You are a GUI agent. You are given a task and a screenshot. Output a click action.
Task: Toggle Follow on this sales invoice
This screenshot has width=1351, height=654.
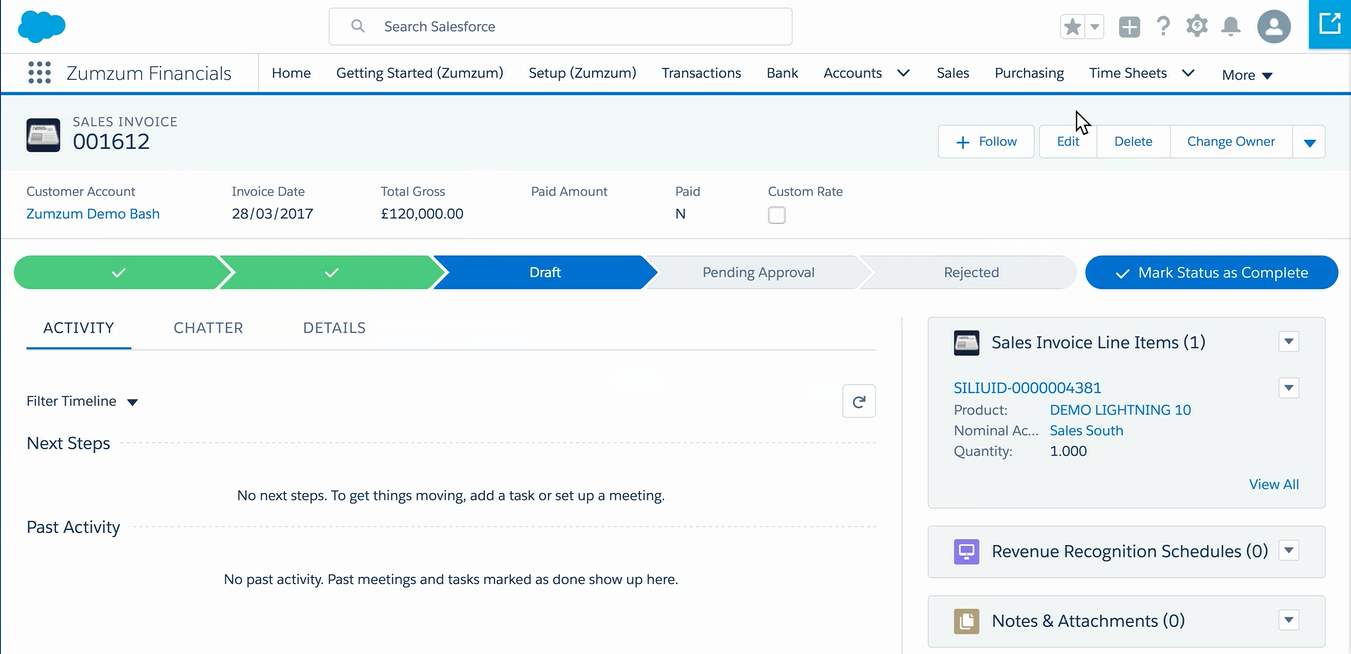click(985, 141)
